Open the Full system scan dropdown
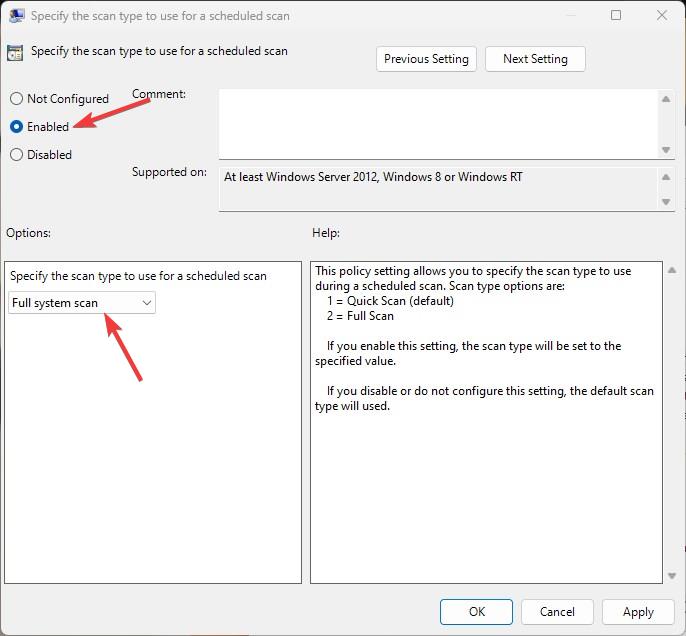Viewport: 686px width, 636px height. tap(82, 303)
